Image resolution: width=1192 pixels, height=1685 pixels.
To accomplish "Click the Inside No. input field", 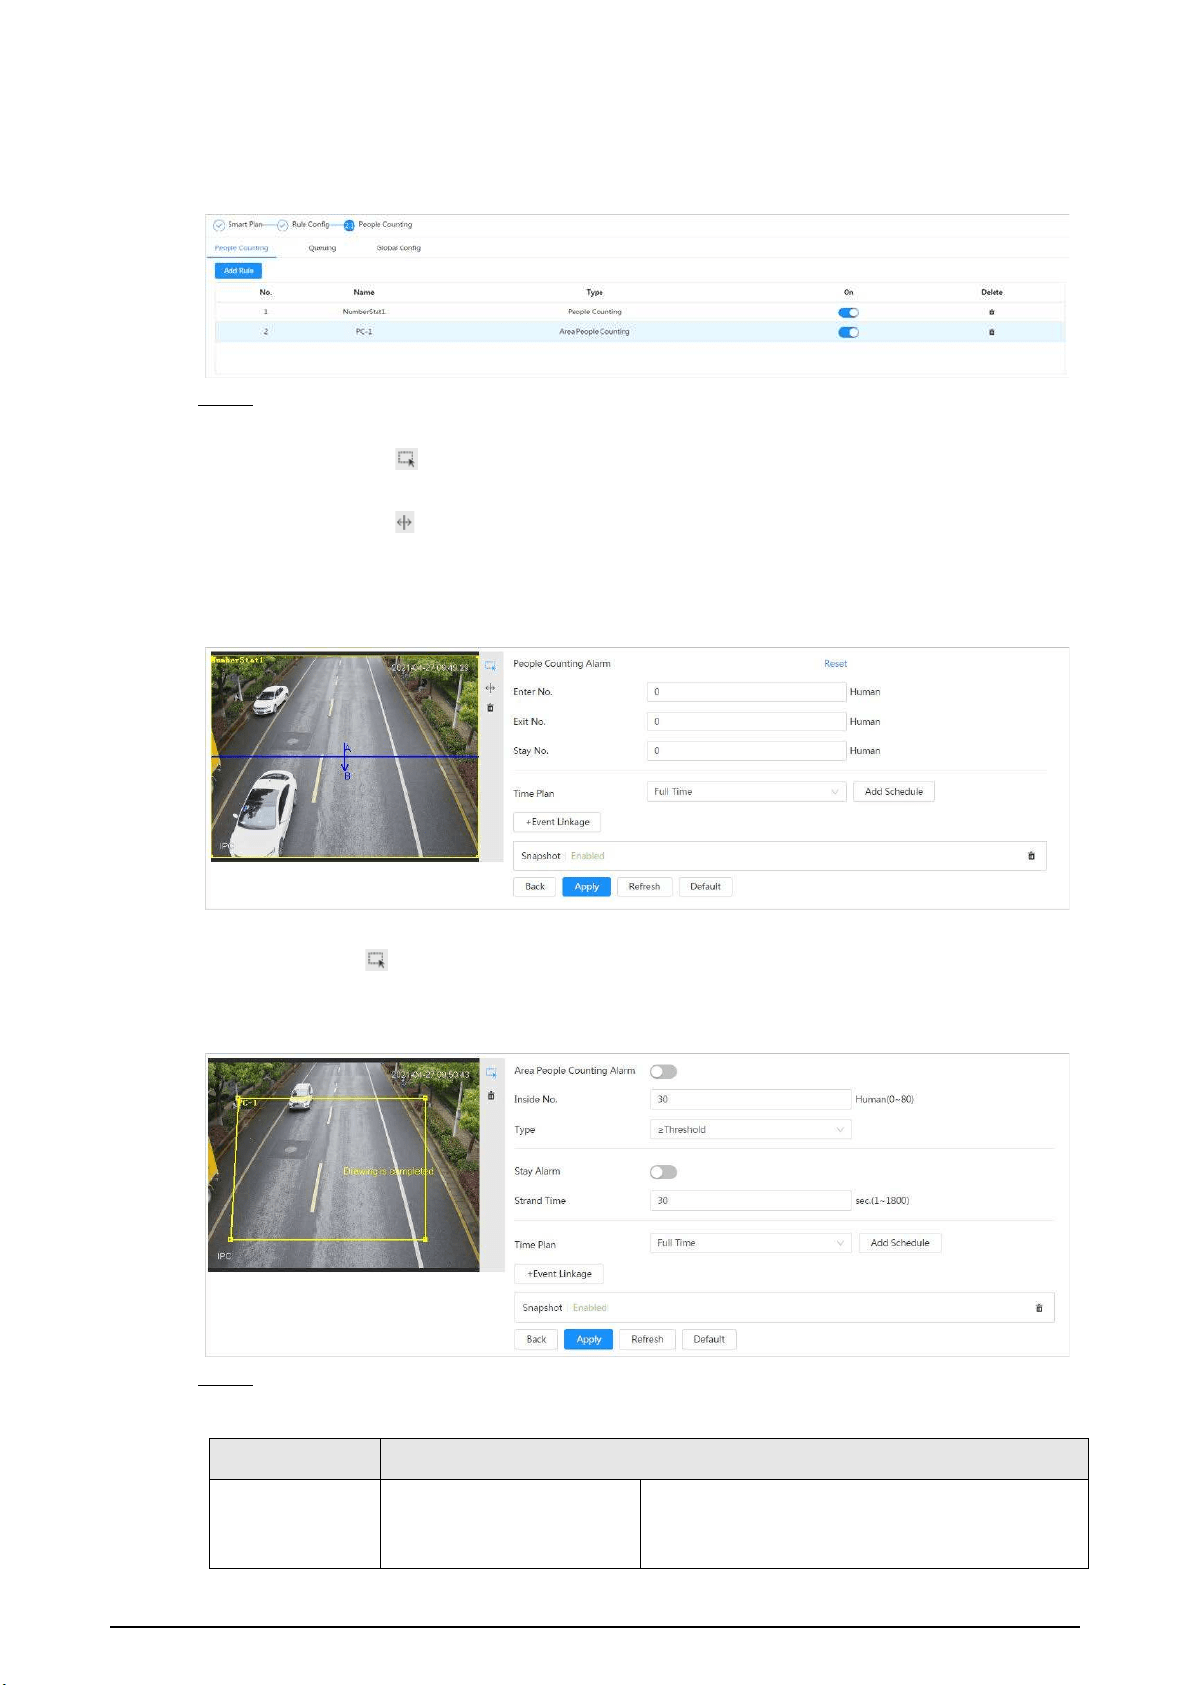I will click(x=750, y=1100).
